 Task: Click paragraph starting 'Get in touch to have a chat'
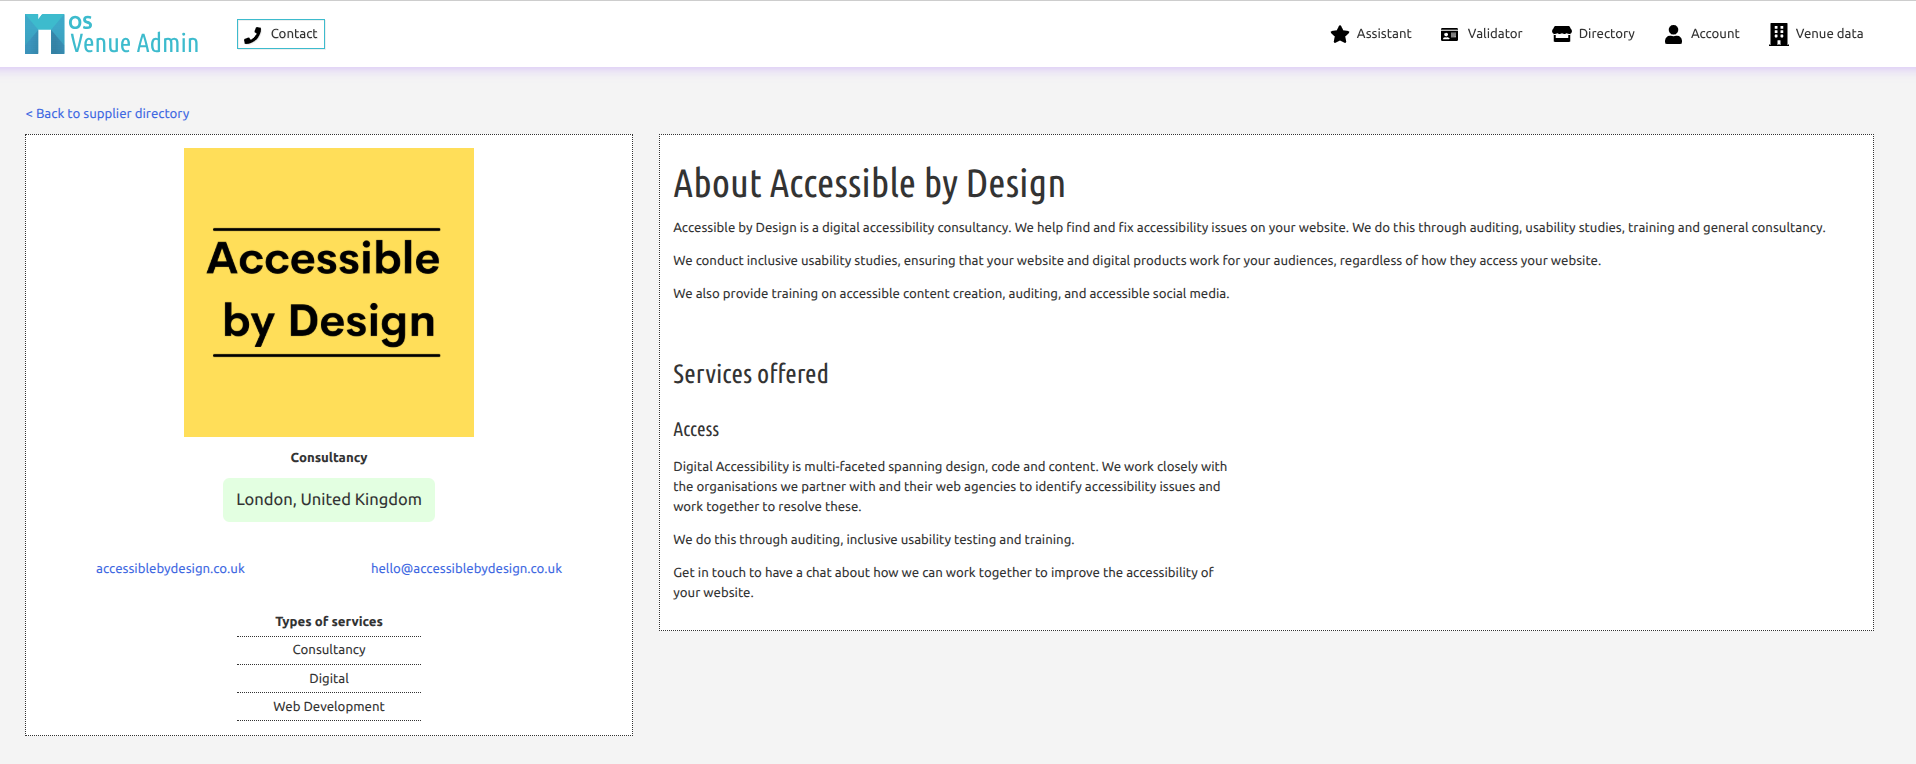pyautogui.click(x=943, y=583)
